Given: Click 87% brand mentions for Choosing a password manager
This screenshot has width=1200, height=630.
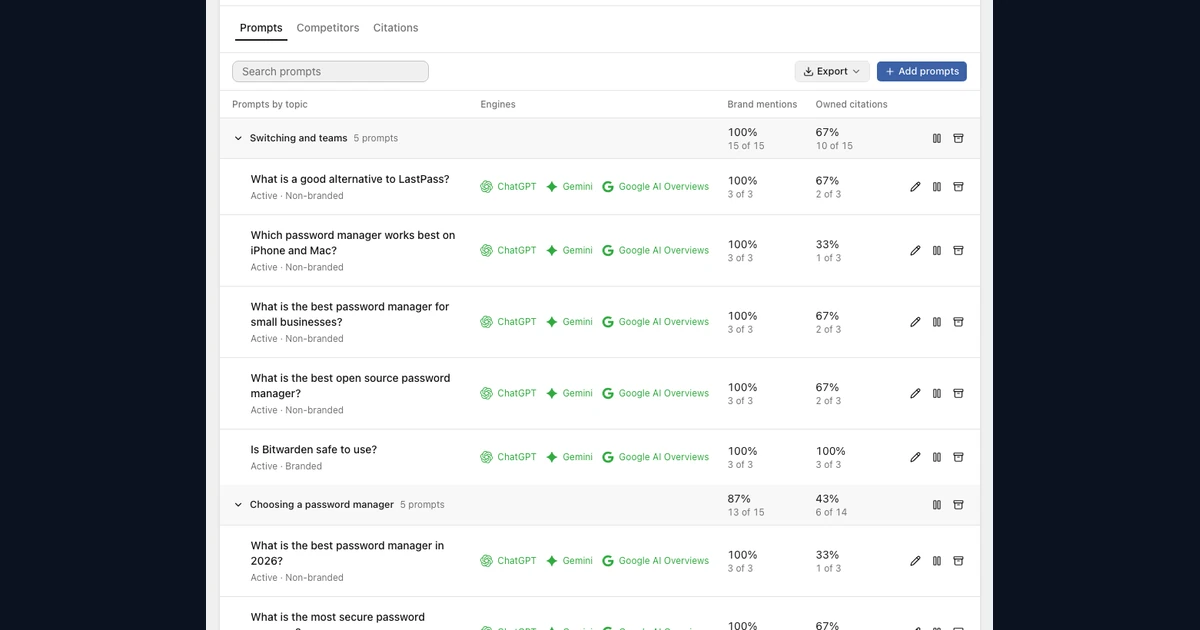Looking at the screenshot, I should pyautogui.click(x=739, y=499).
